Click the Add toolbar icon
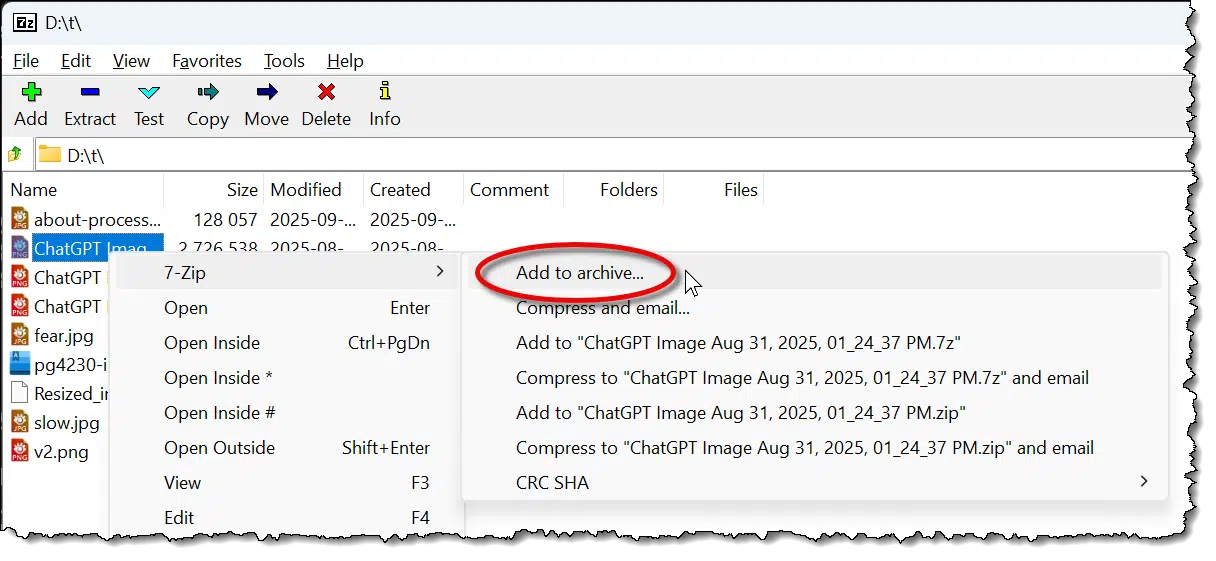This screenshot has height=561, width=1216. pyautogui.click(x=31, y=93)
